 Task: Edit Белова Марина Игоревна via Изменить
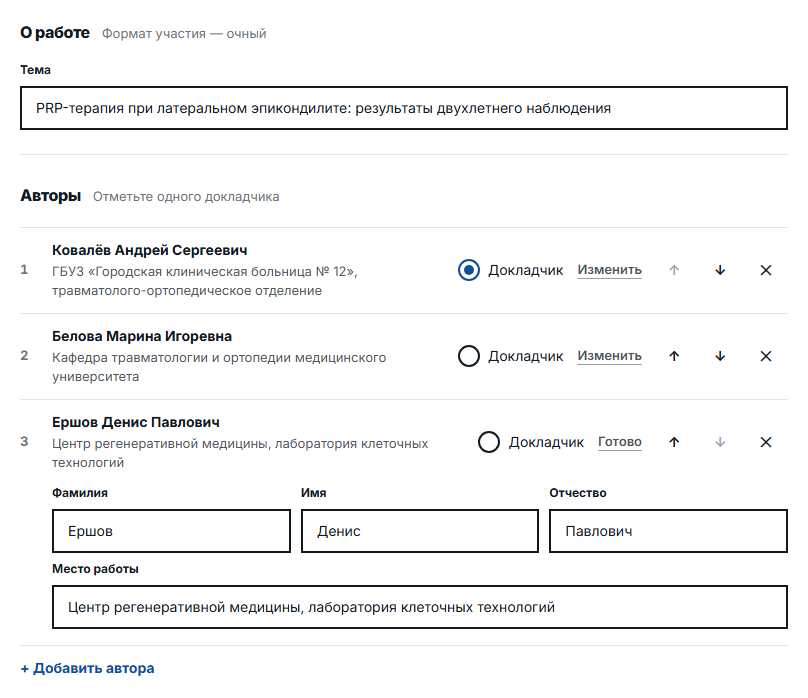(x=609, y=356)
